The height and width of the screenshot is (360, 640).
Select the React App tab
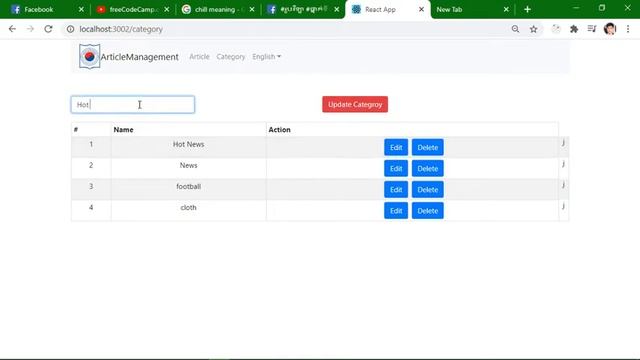pos(386,9)
